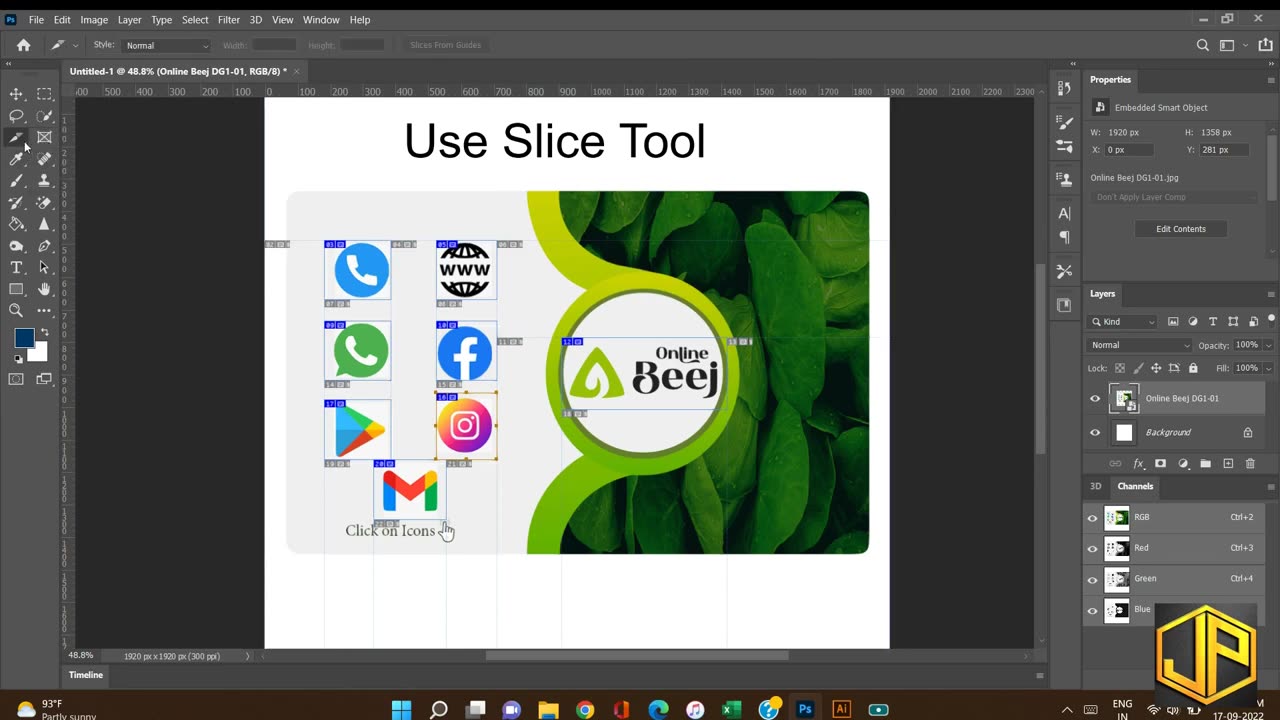
Task: Select the Eraser tool
Action: coord(44,202)
